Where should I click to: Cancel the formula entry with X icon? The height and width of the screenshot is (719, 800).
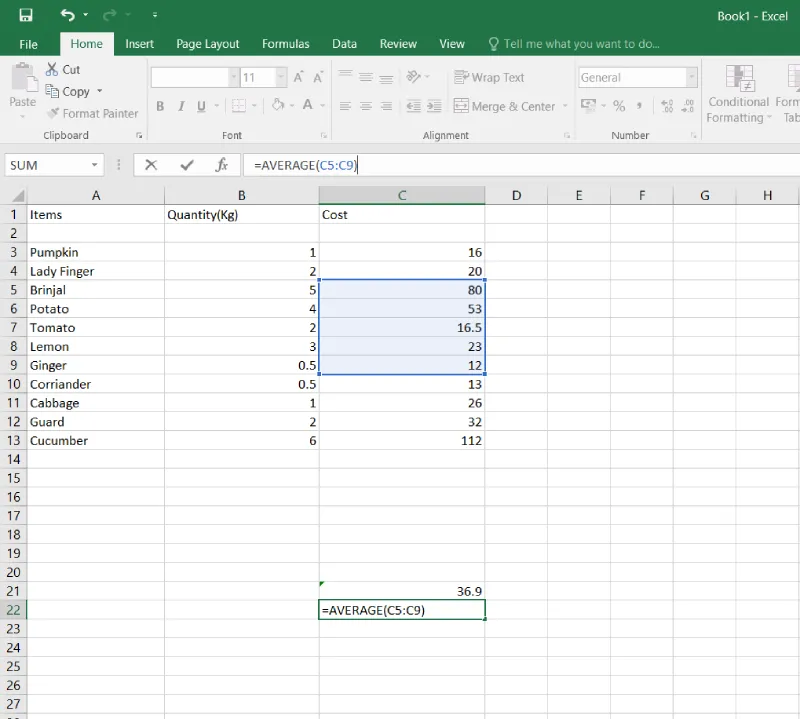[151, 165]
